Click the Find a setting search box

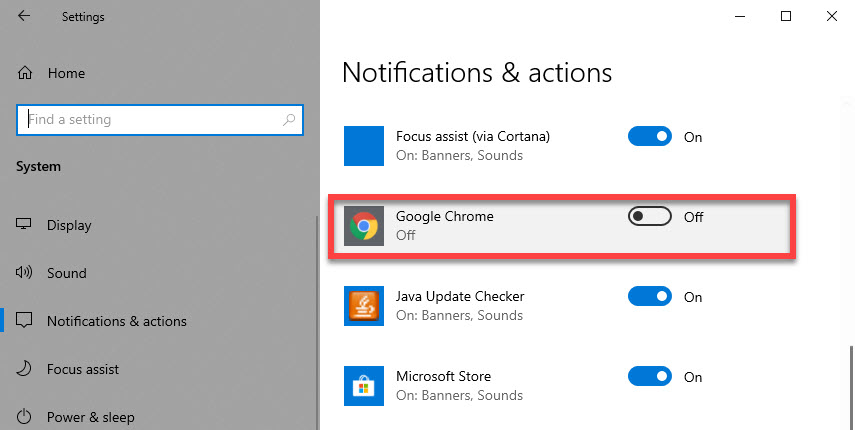[x=160, y=119]
